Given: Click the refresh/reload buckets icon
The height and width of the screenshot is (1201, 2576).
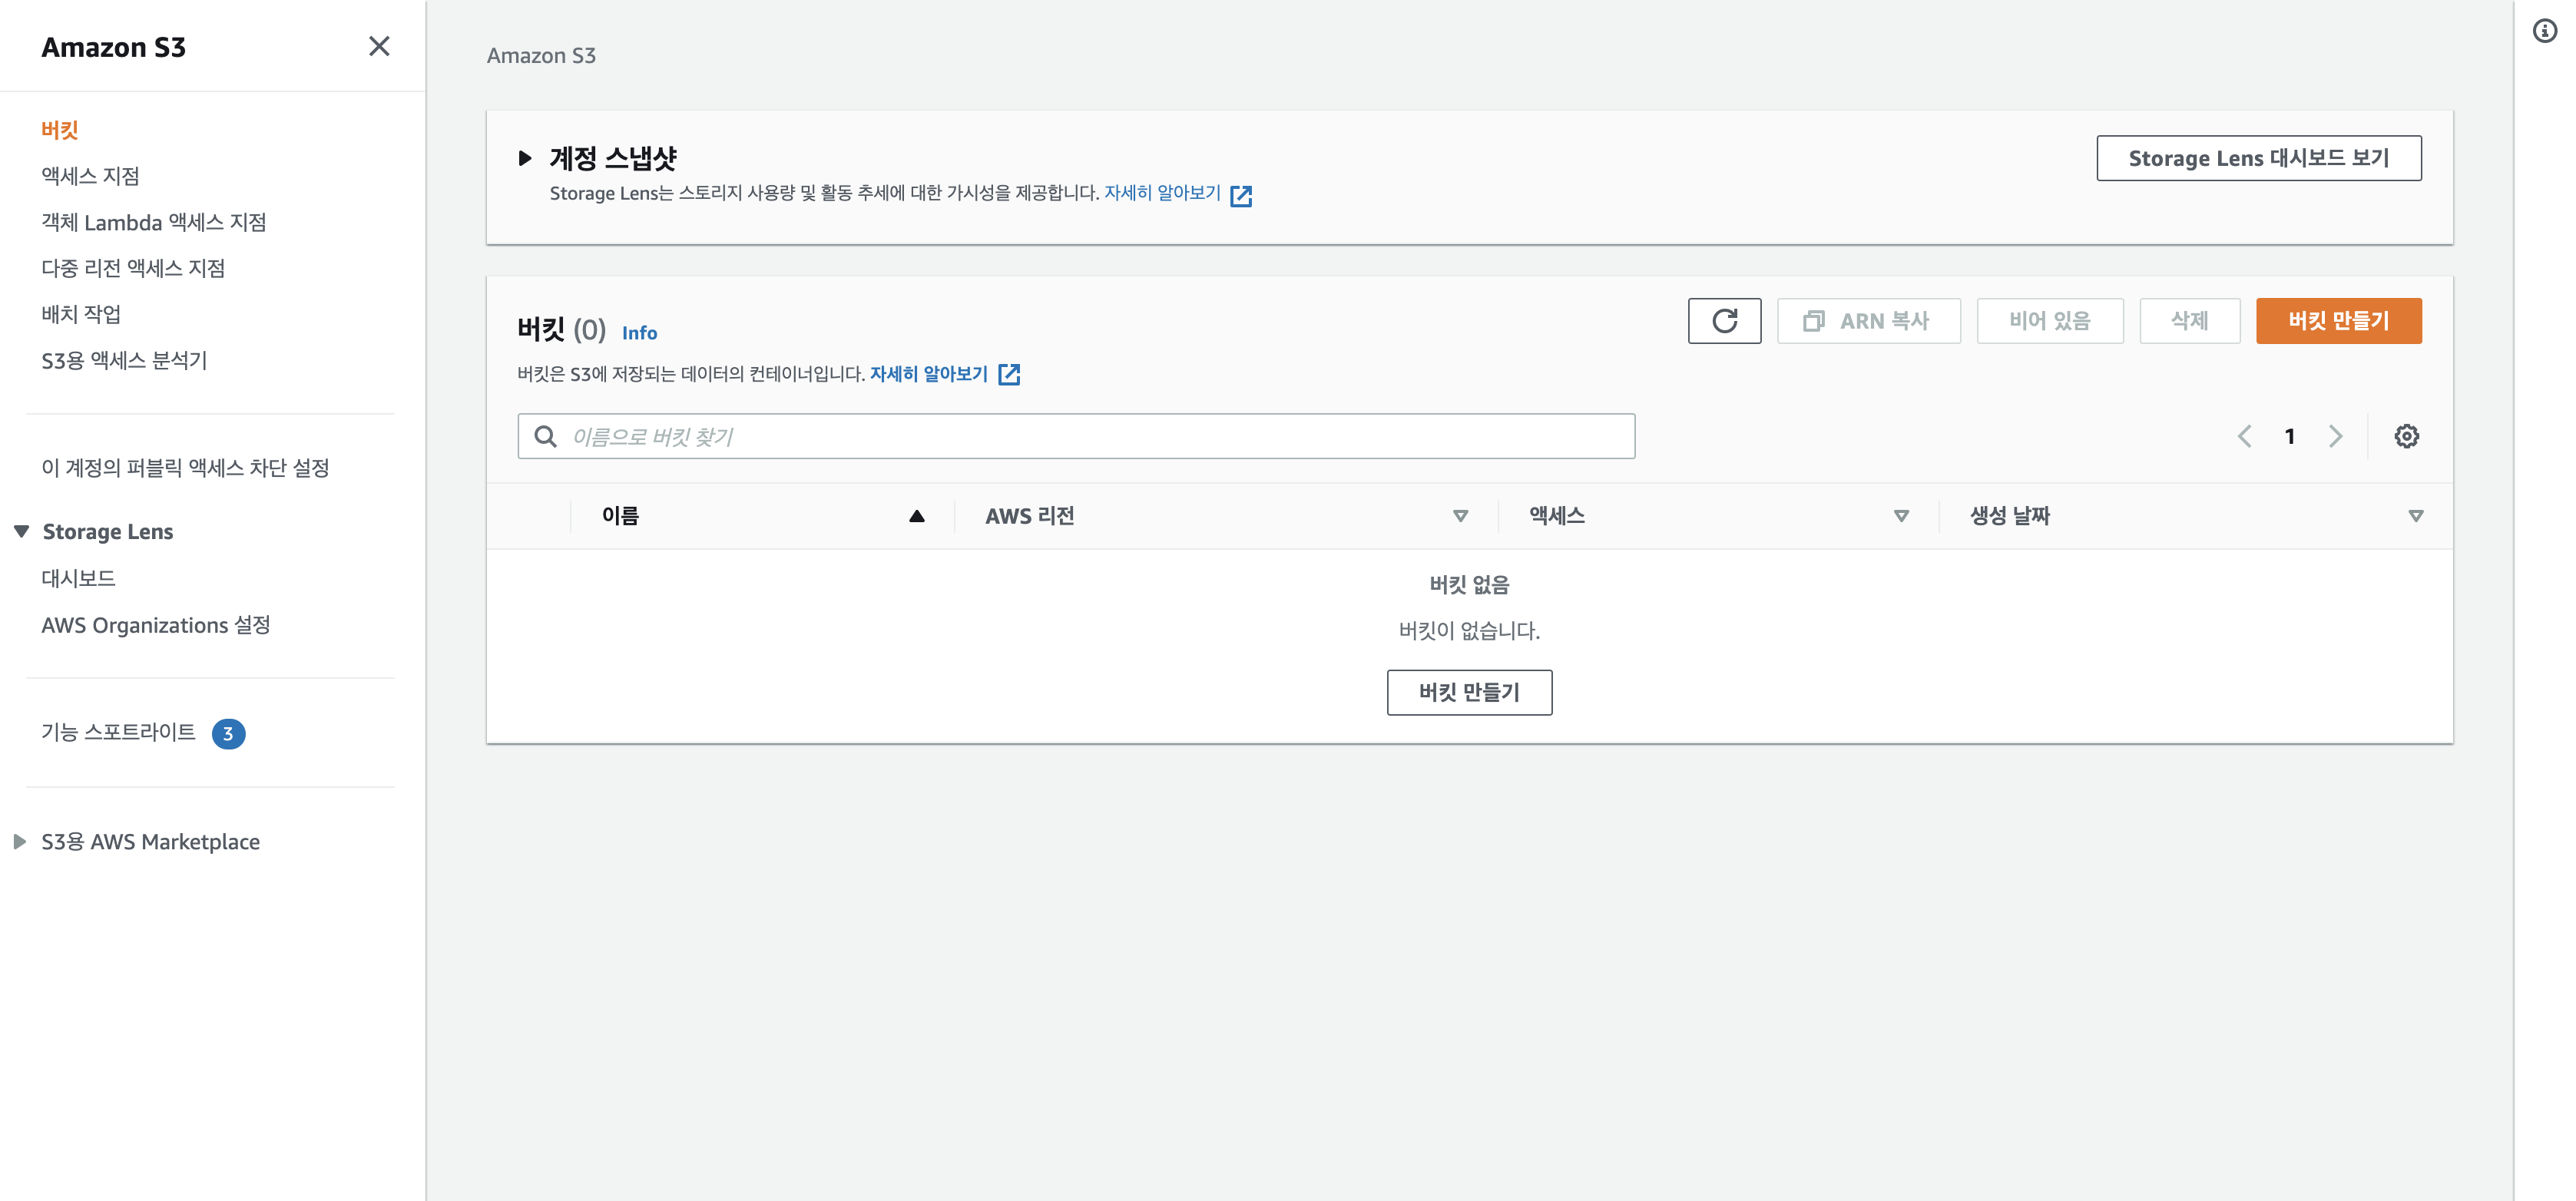Looking at the screenshot, I should point(1725,320).
